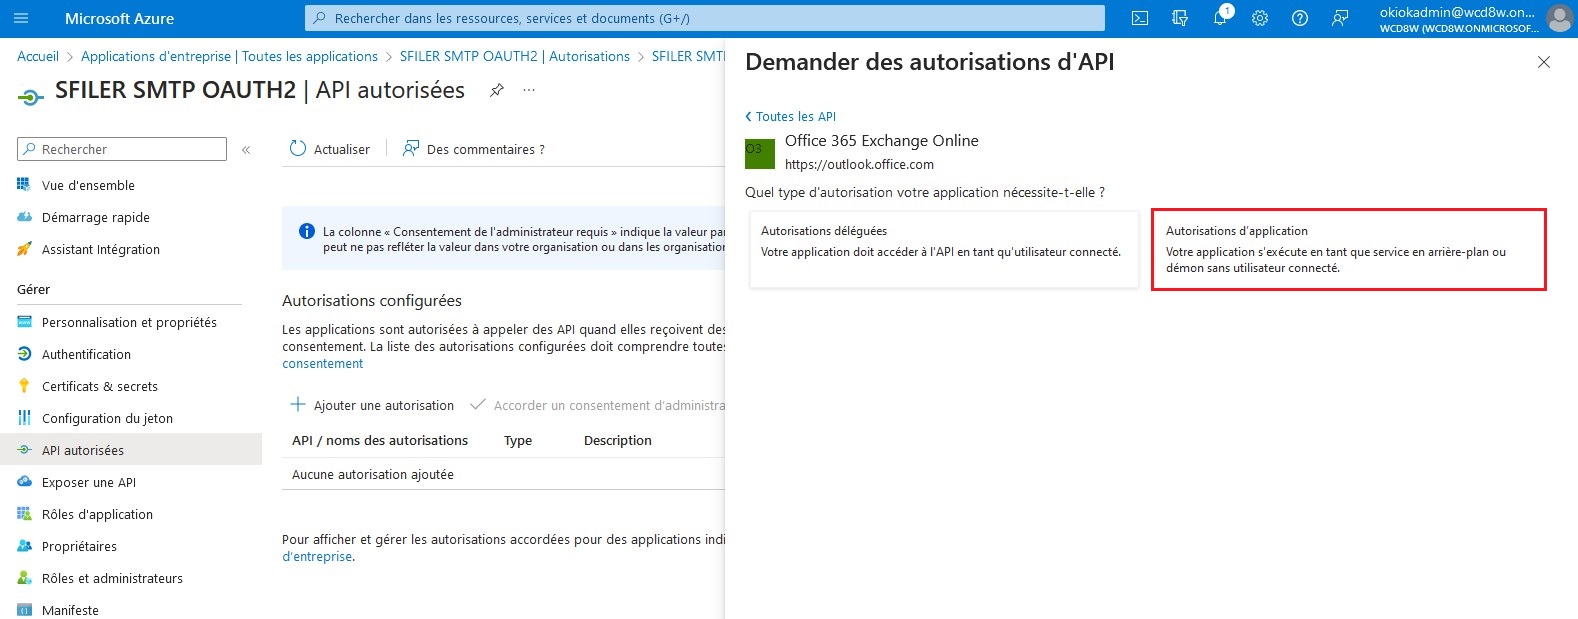Screen dimensions: 1578x619
Task: Open portal settings gear
Action: click(x=1260, y=18)
